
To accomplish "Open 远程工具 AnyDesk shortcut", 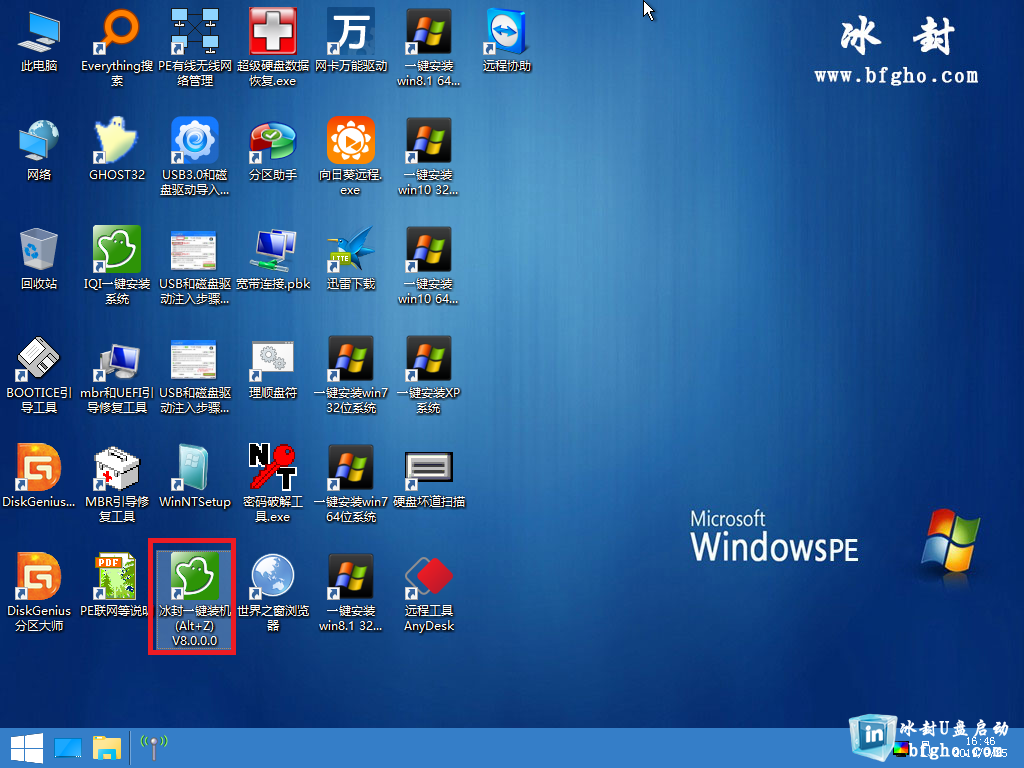I will (x=428, y=592).
